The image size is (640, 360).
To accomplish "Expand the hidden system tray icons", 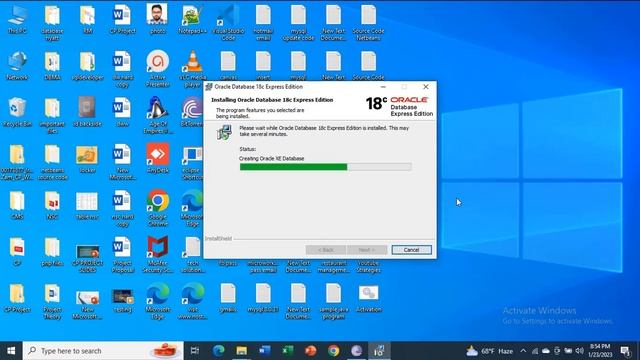I will [x=523, y=351].
